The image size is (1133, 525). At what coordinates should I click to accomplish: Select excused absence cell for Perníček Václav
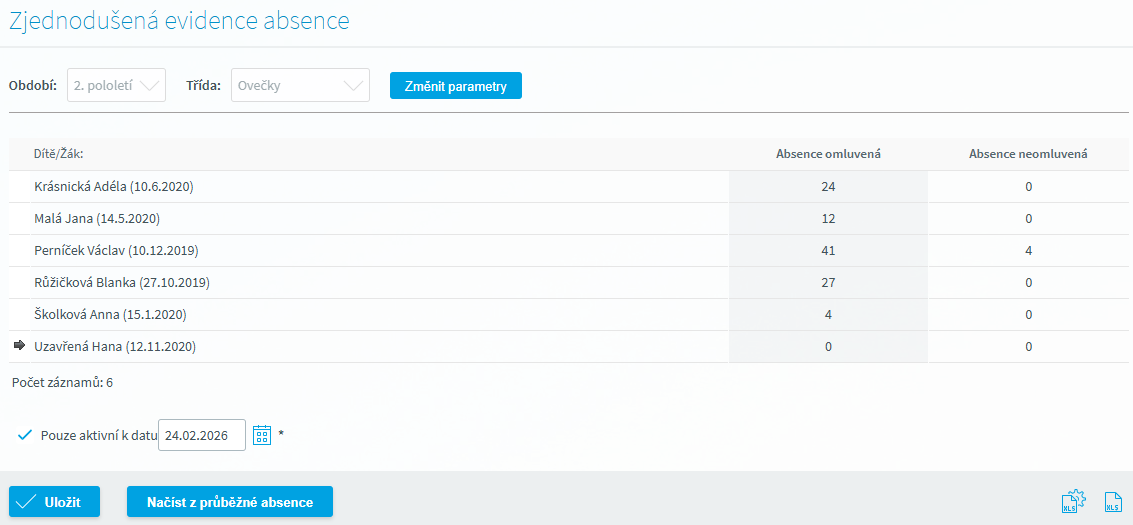click(x=828, y=250)
